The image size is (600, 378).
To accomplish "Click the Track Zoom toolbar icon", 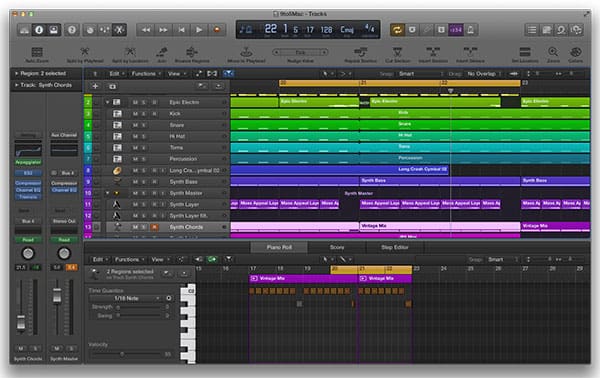I will [x=37, y=54].
